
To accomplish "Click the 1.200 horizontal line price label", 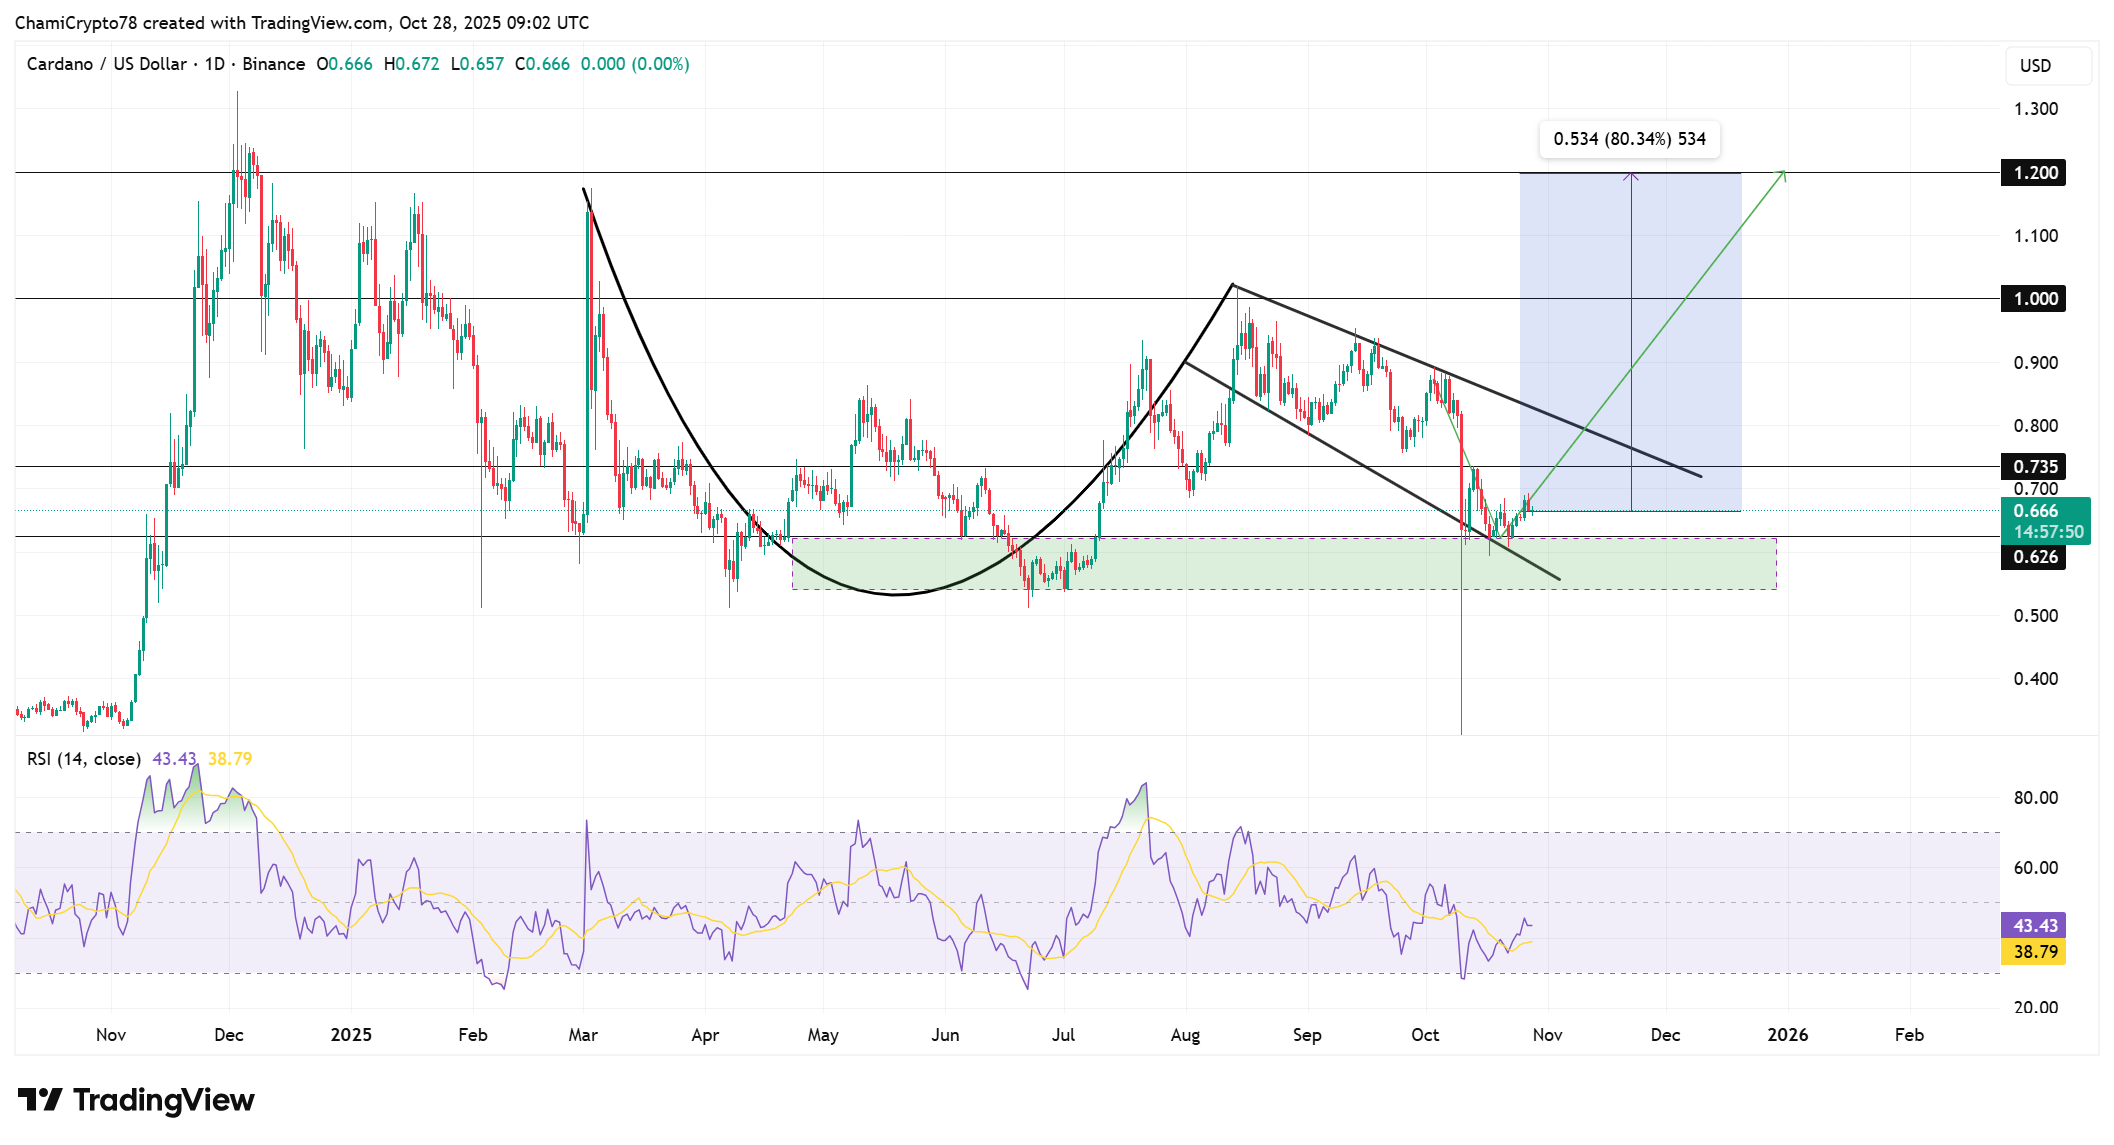I will coord(2035,173).
